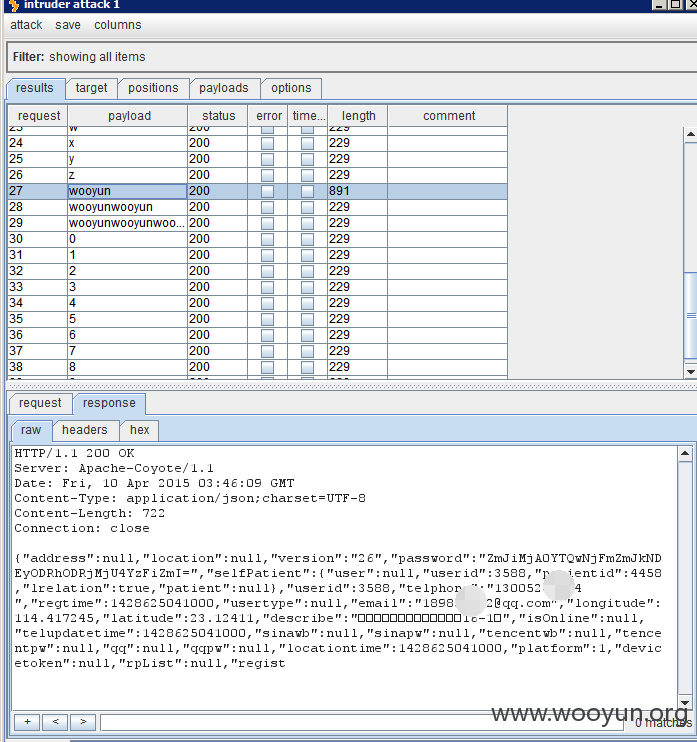Select payload cell 'wooyun' in row 27
Image resolution: width=697 pixels, height=742 pixels.
tap(127, 191)
